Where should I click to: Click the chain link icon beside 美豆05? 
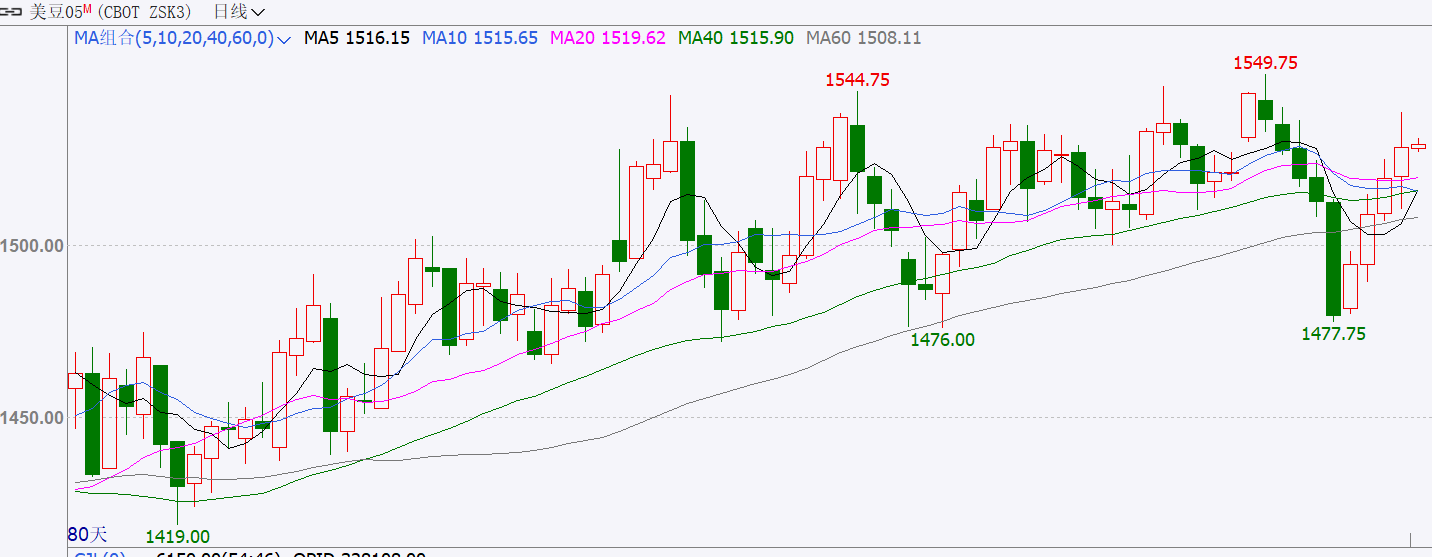(12, 12)
